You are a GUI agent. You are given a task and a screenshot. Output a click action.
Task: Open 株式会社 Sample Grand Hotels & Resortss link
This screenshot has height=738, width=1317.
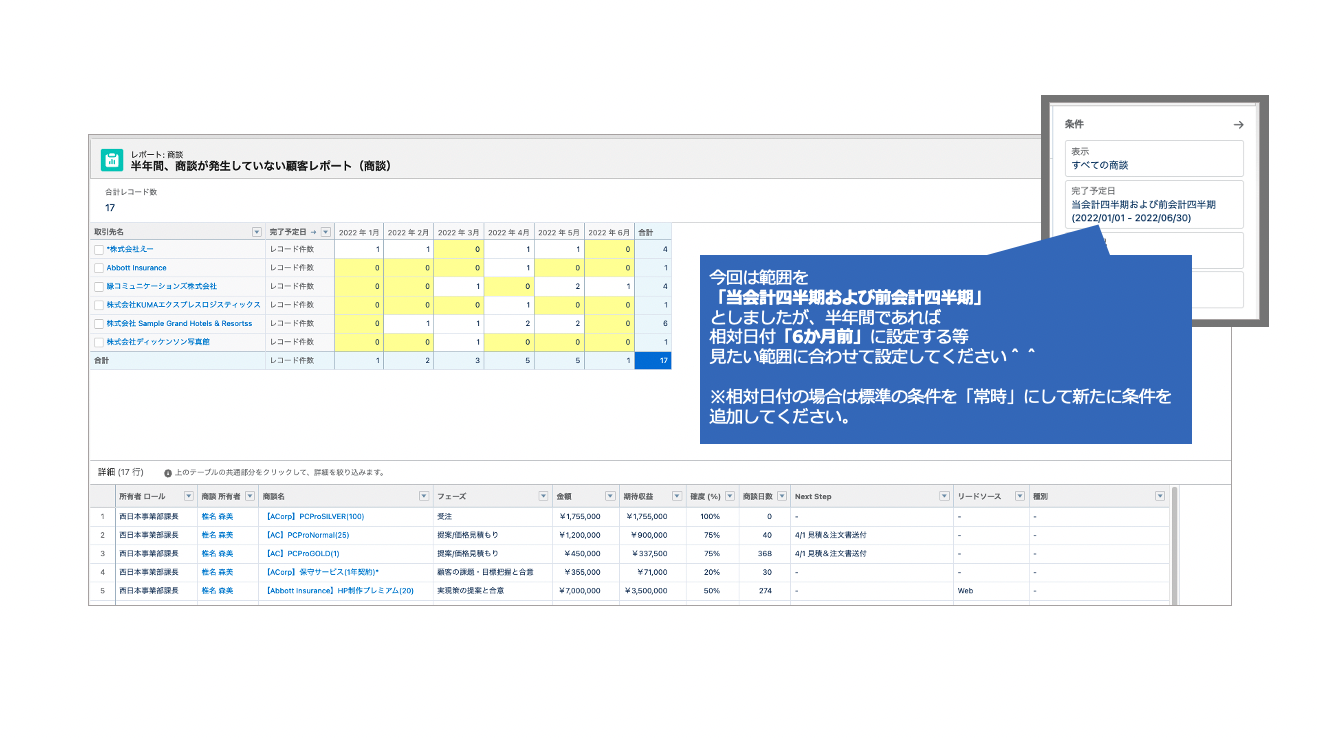(180, 324)
